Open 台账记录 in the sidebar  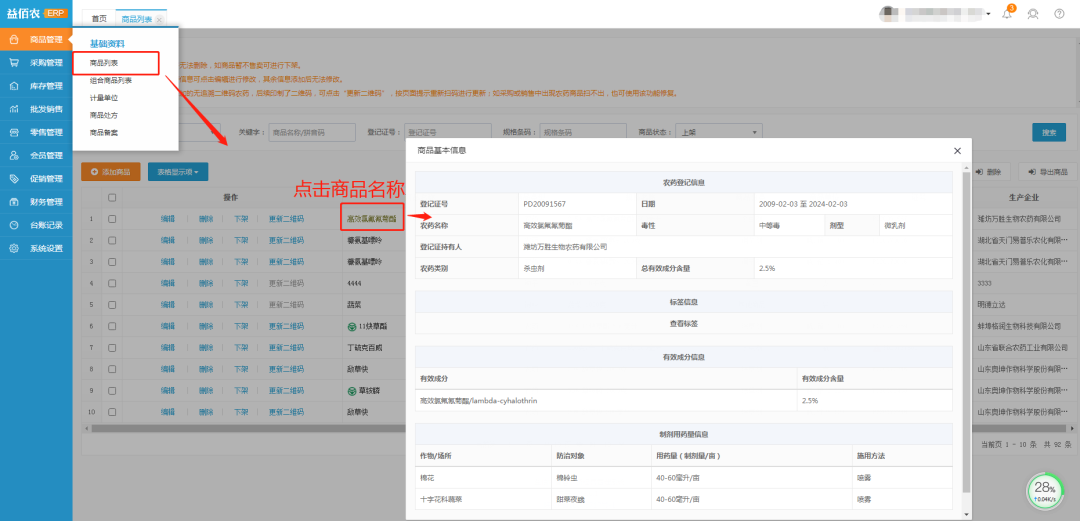coord(36,225)
